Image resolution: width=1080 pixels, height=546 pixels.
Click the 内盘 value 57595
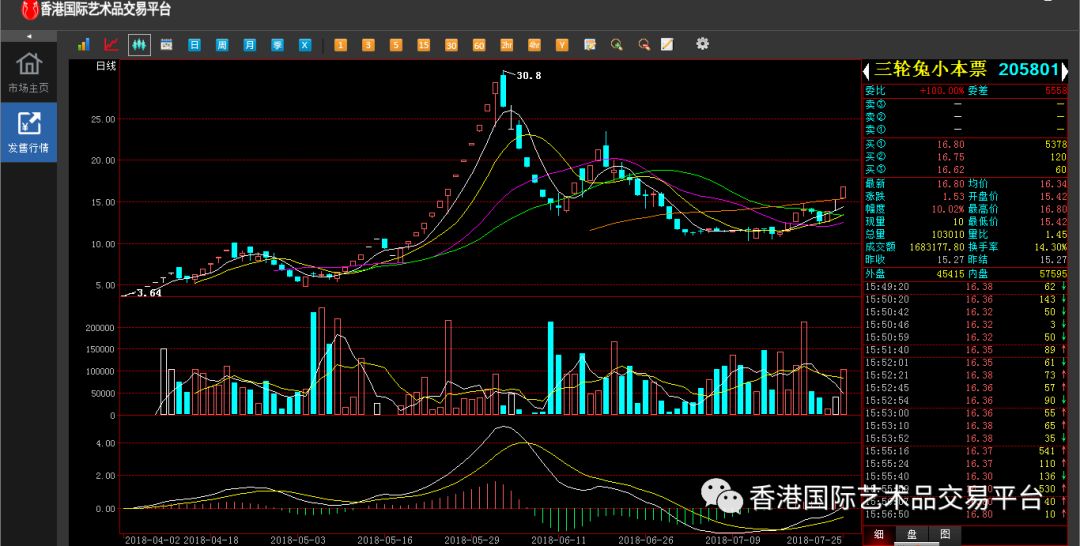[1052, 273]
